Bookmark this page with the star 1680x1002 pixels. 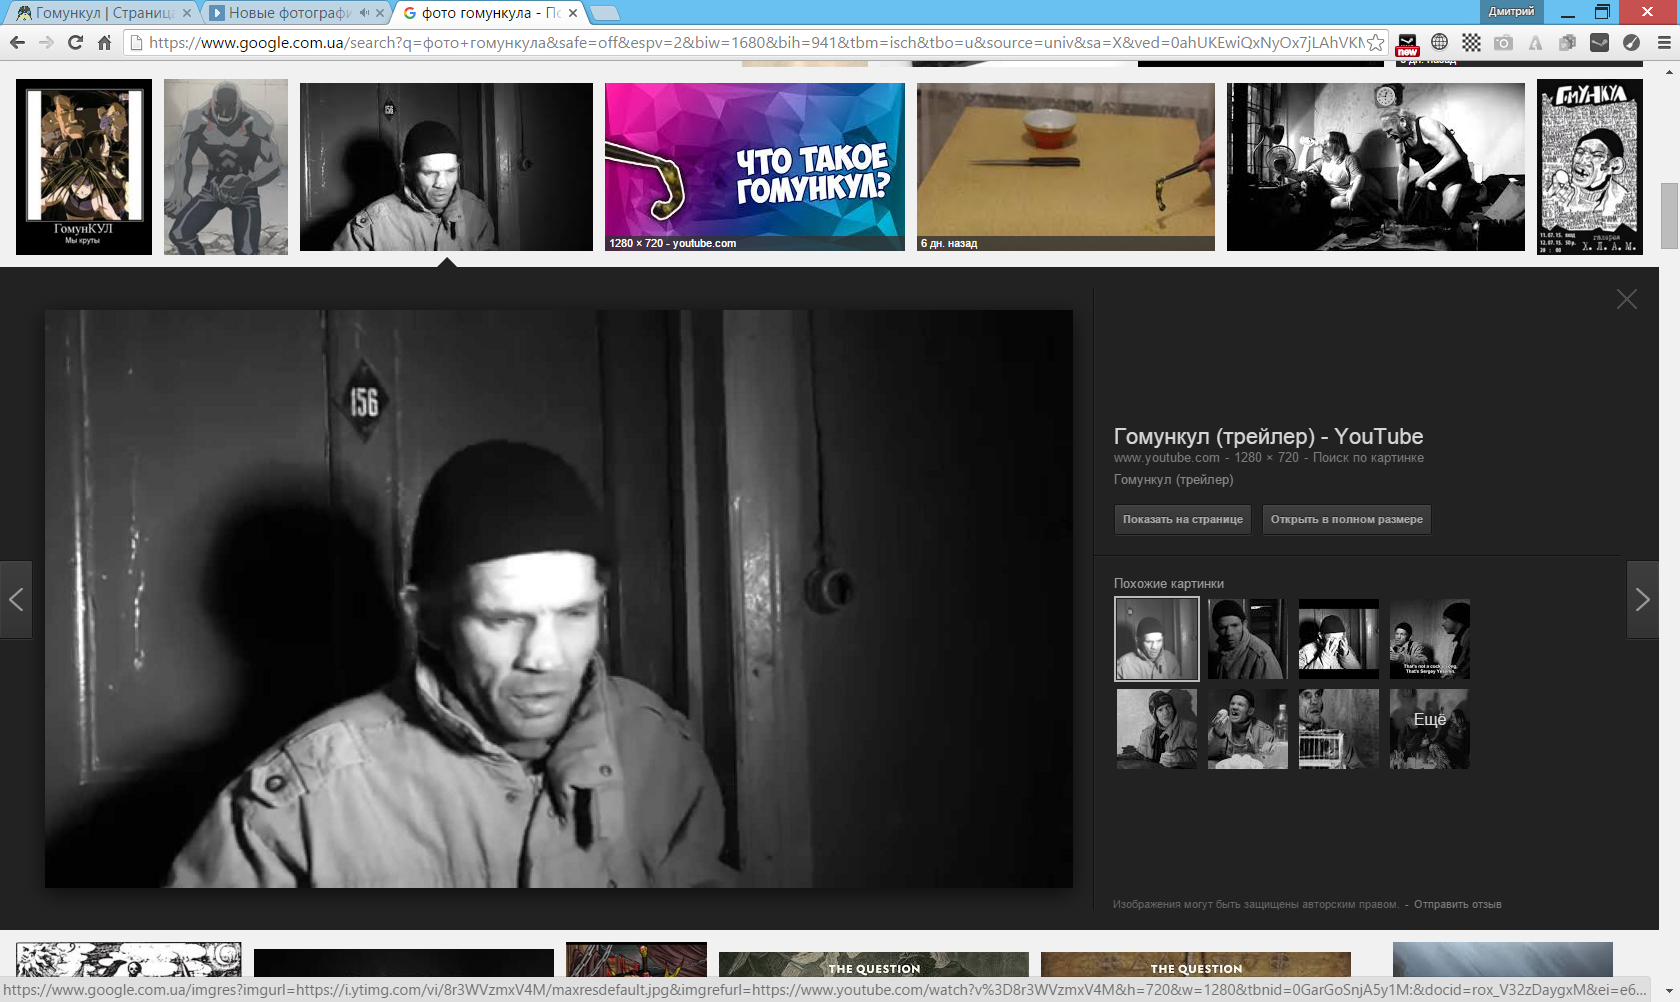point(1376,42)
